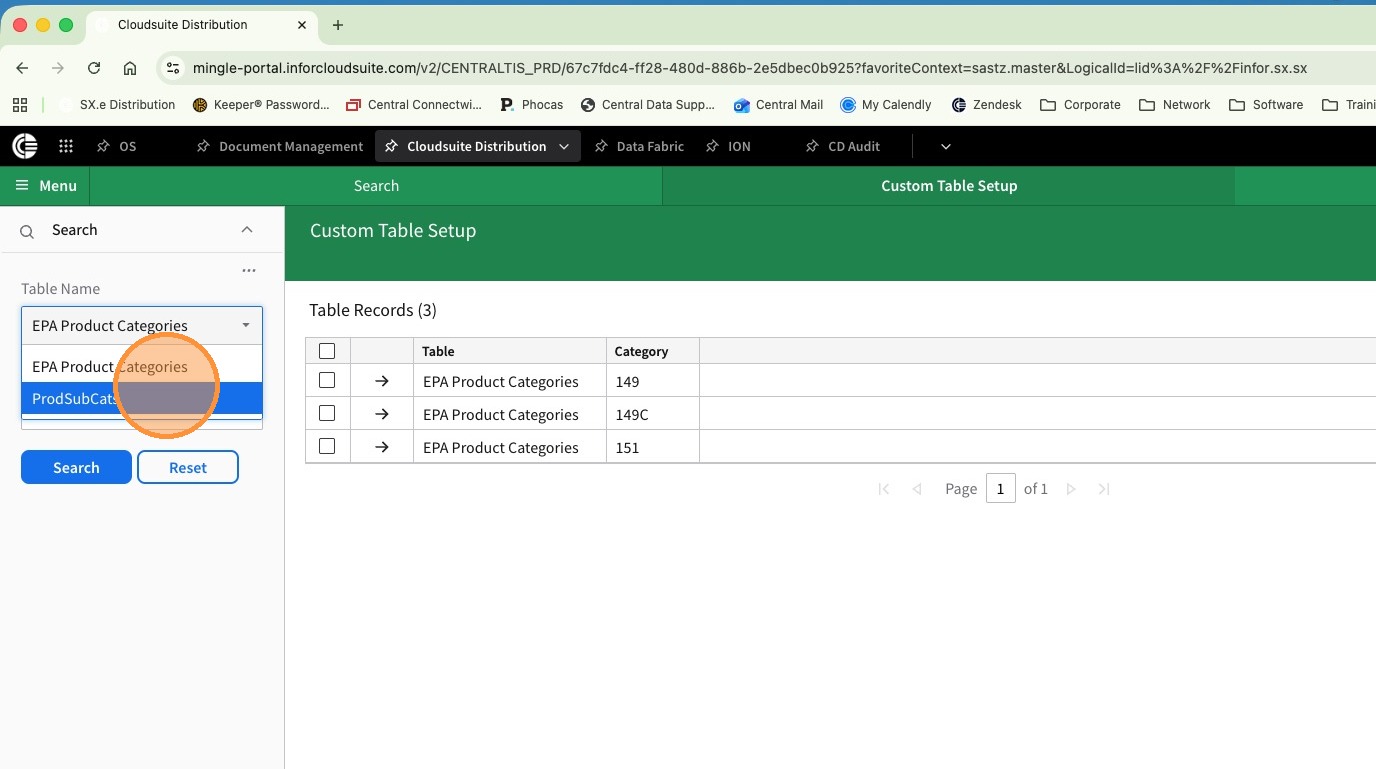Click the browser back arrow
The image size is (1376, 769).
(x=22, y=68)
